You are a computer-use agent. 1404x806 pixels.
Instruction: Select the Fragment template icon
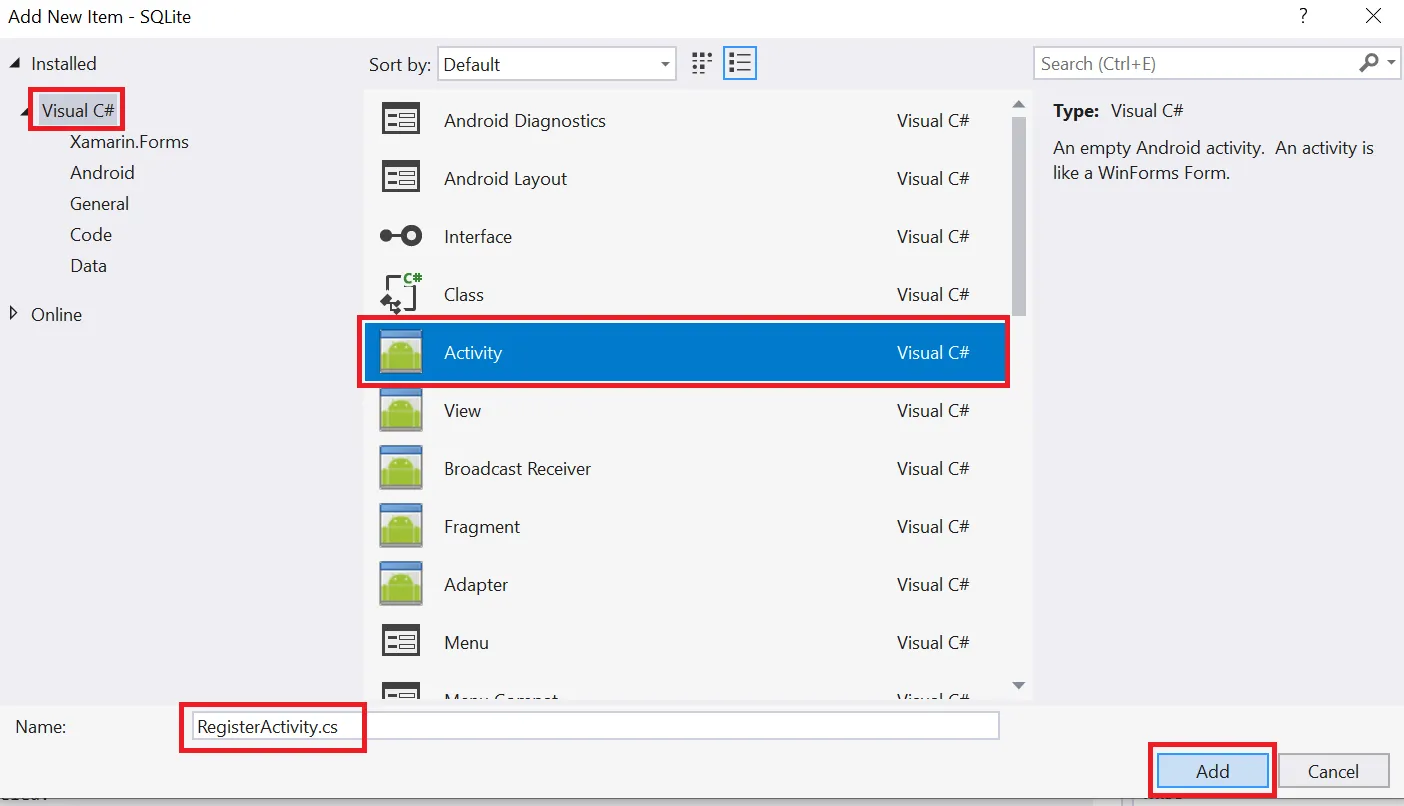coord(401,526)
